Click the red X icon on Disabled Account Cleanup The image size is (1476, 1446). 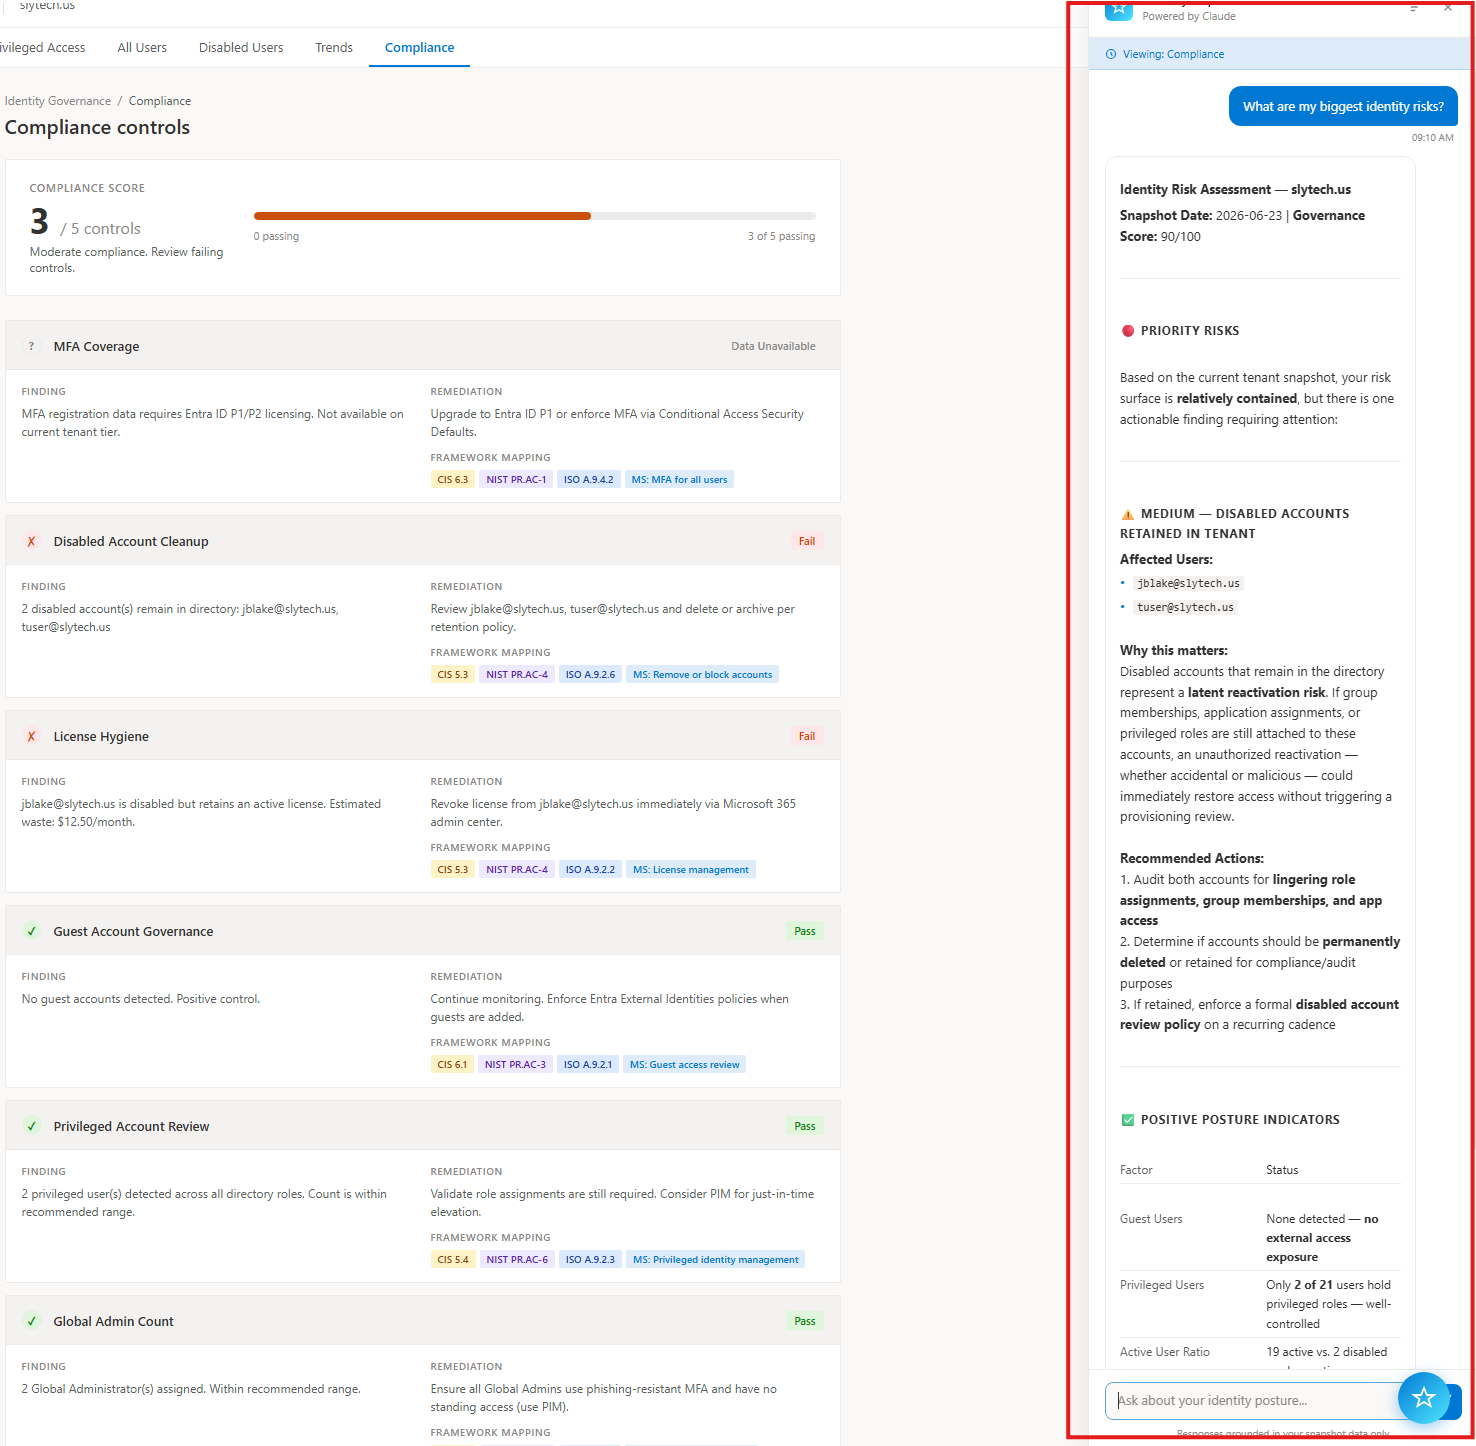[31, 541]
